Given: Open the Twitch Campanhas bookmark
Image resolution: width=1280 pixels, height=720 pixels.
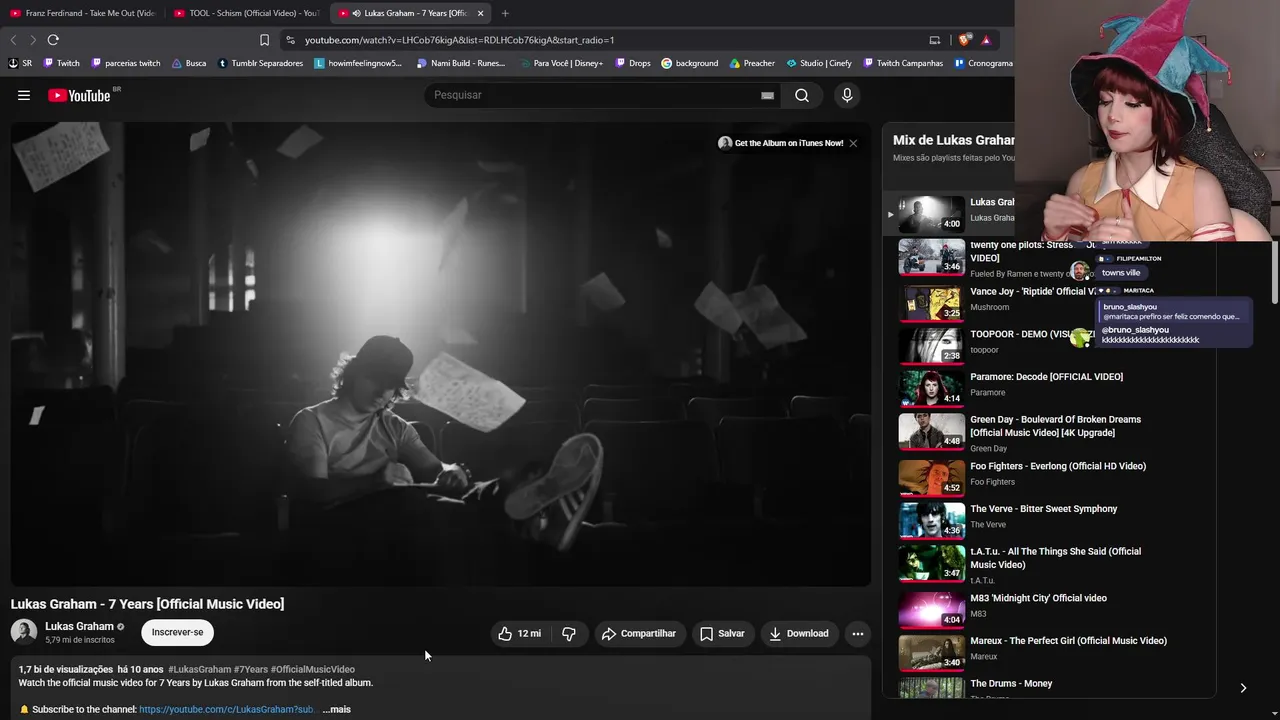Looking at the screenshot, I should coord(903,63).
